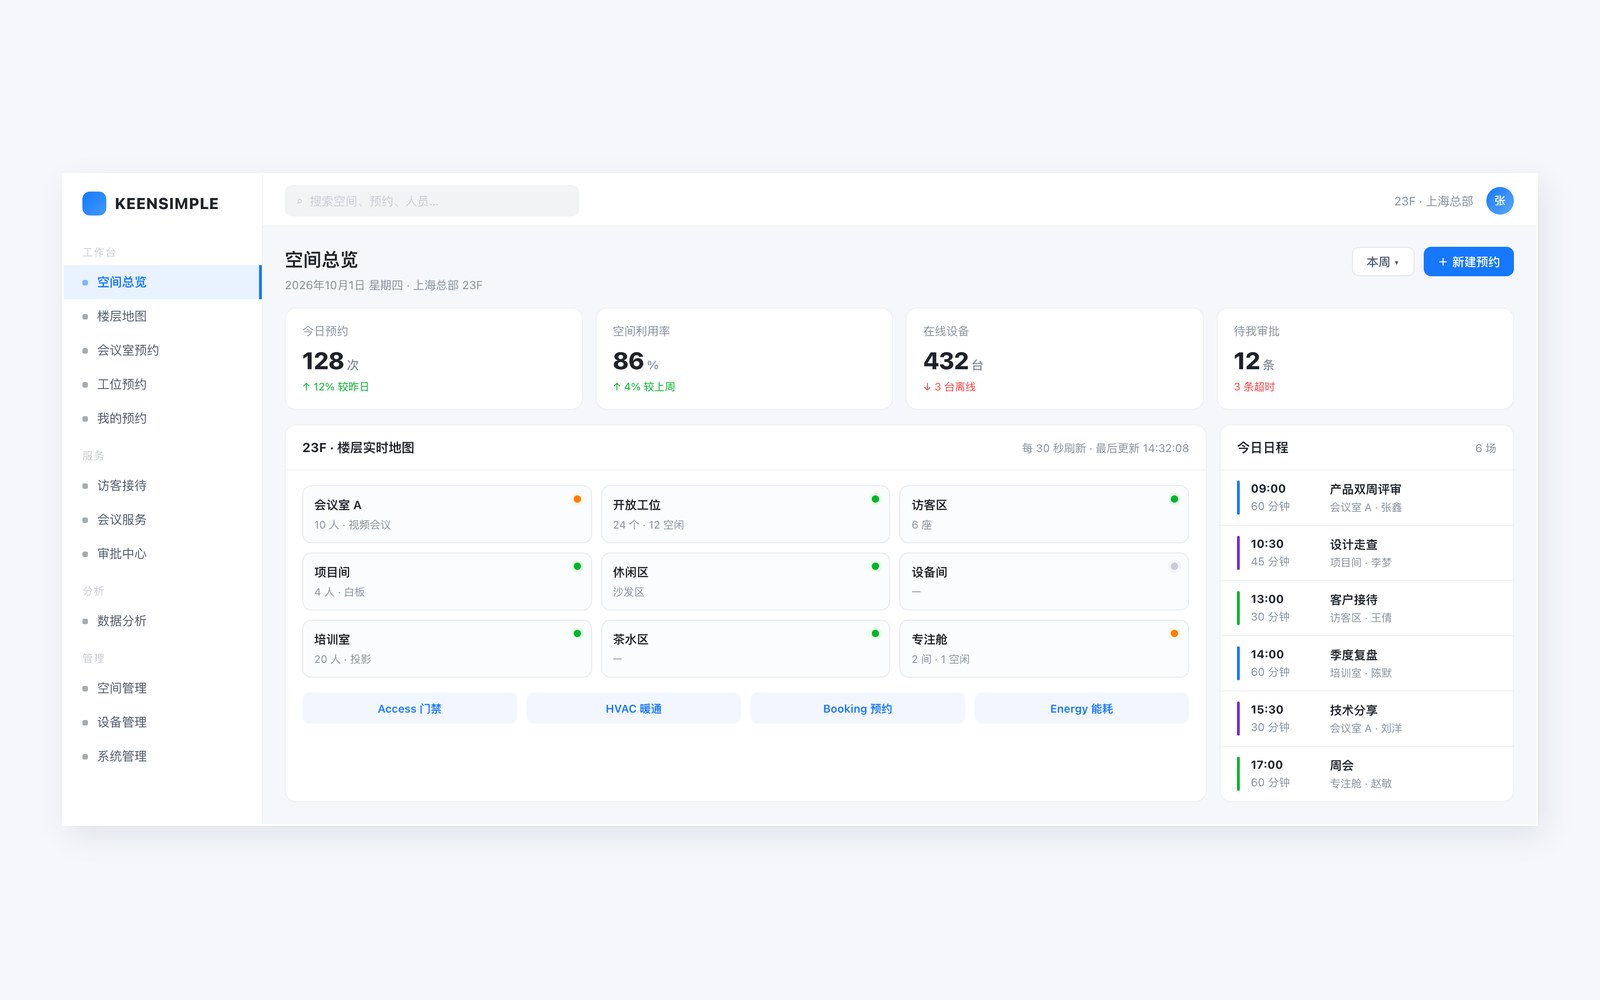Open the 本周 period dropdown
This screenshot has width=1600, height=1000.
pyautogui.click(x=1383, y=262)
